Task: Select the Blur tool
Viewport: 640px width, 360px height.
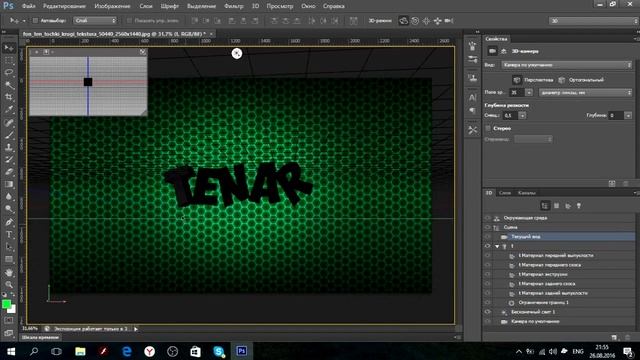Action: [x=9, y=196]
